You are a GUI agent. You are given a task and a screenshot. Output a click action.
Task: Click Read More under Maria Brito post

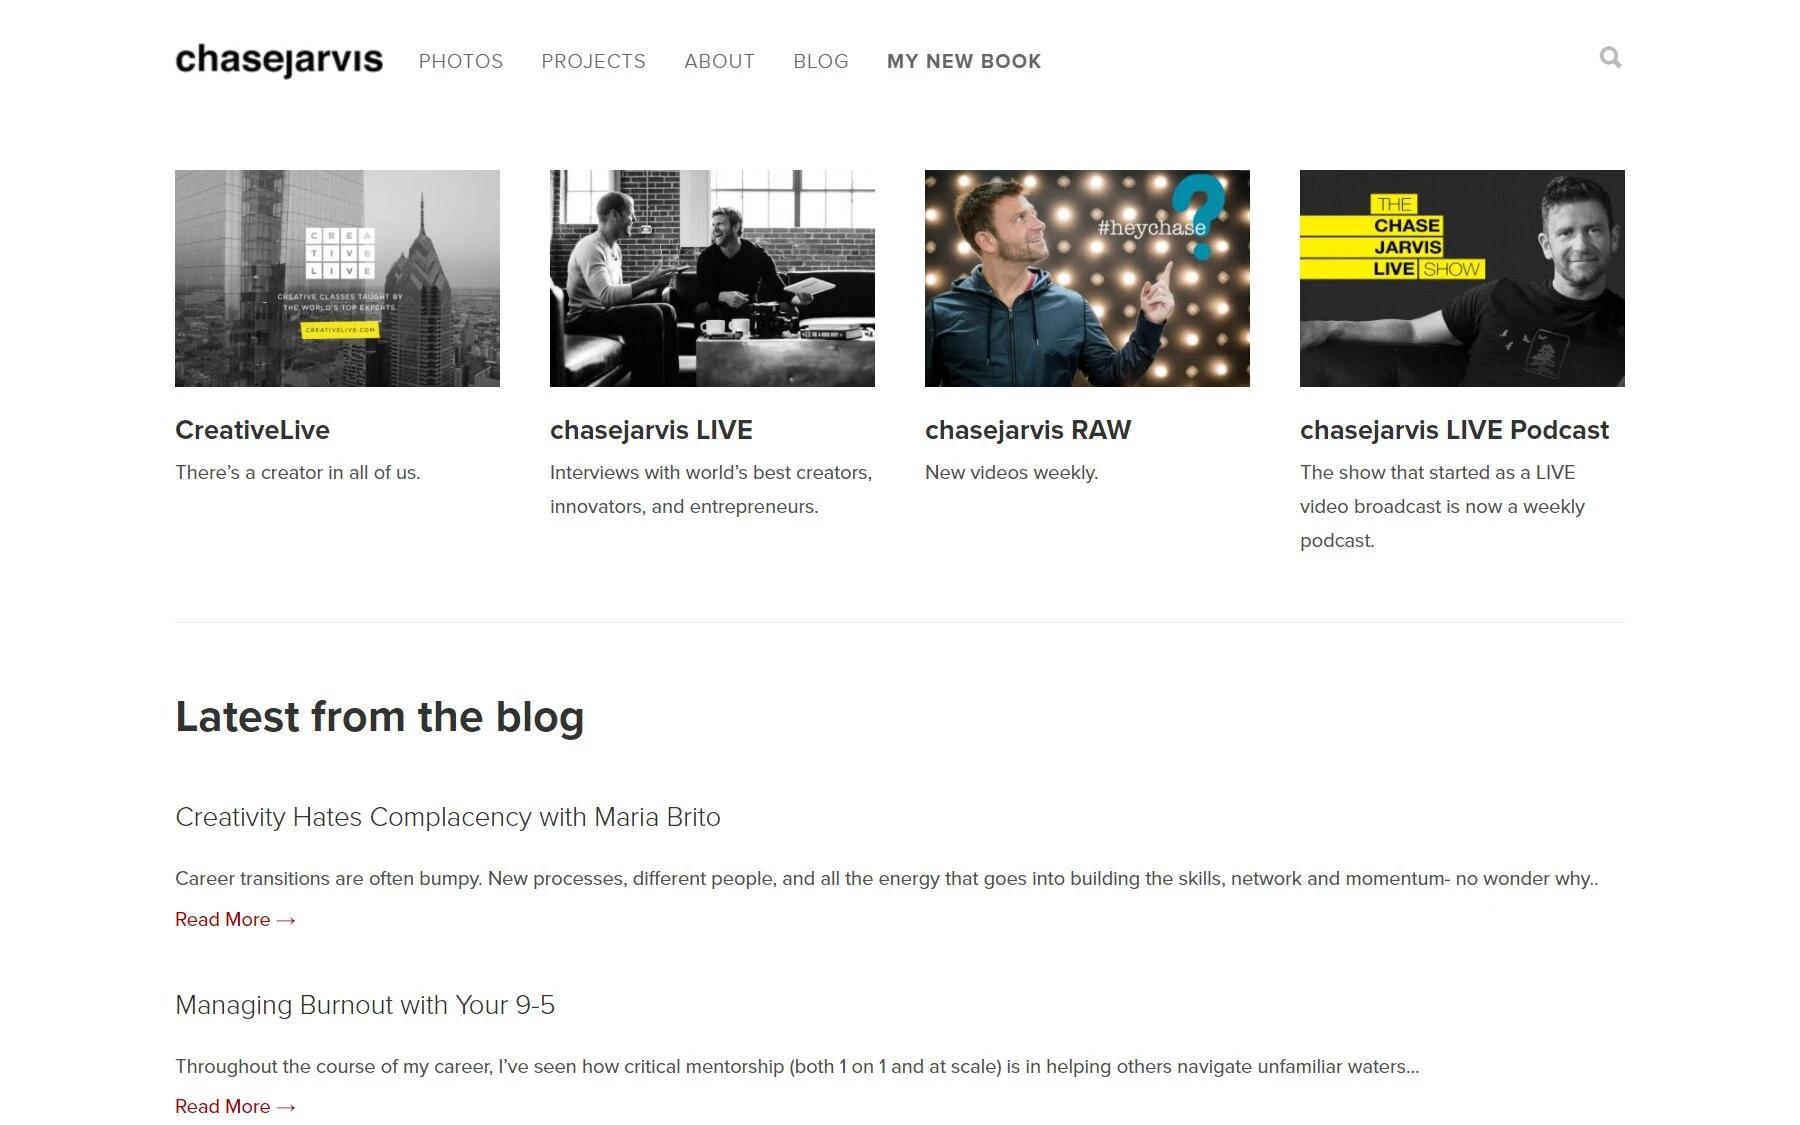[x=235, y=919]
